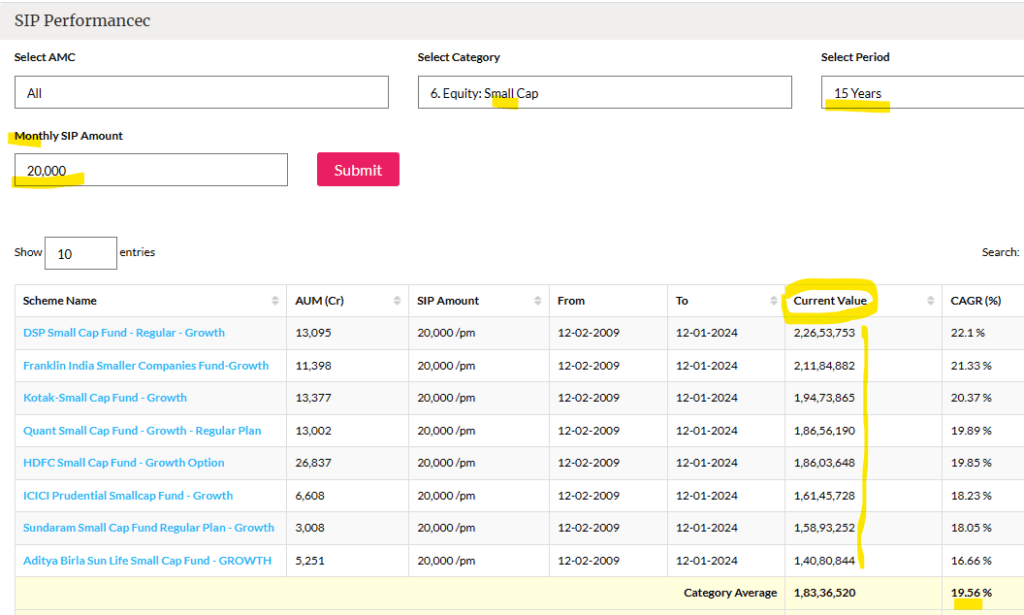Click Kotak AUM value 13,377

(x=313, y=398)
